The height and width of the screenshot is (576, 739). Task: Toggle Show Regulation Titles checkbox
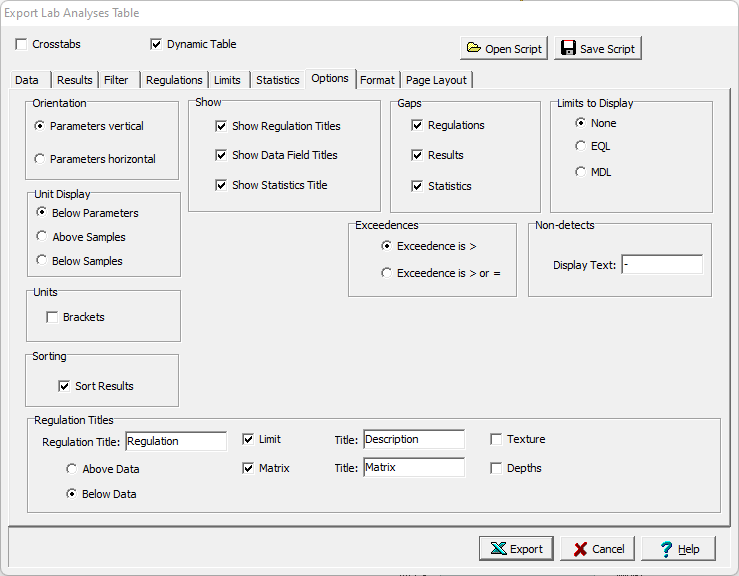point(221,126)
